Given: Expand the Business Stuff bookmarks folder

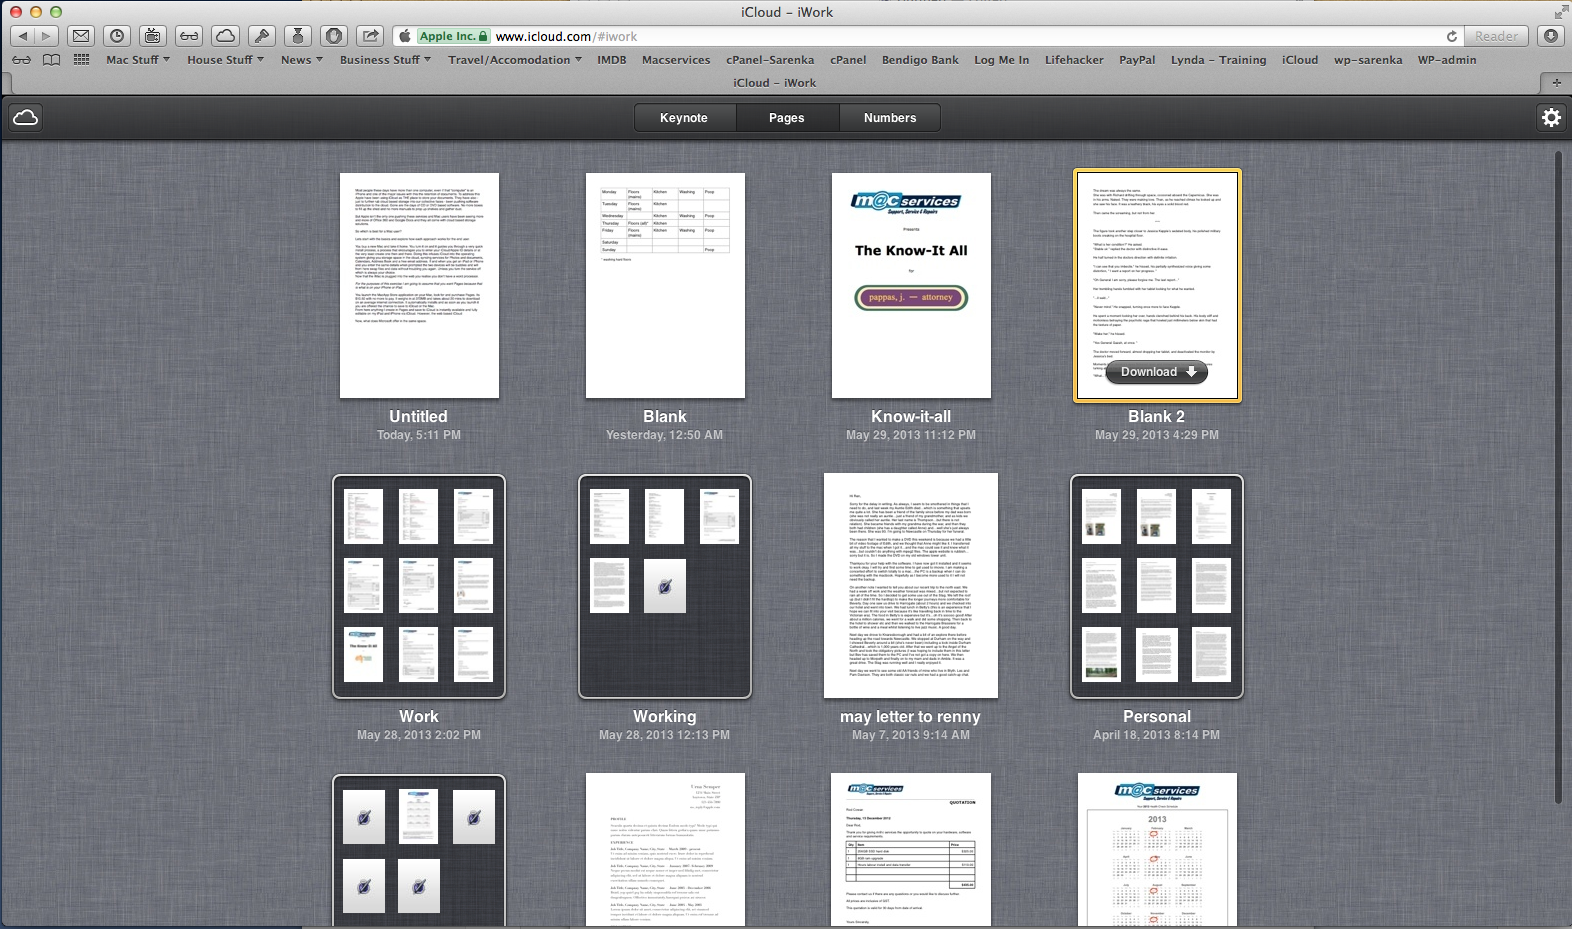Looking at the screenshot, I should click(x=385, y=60).
